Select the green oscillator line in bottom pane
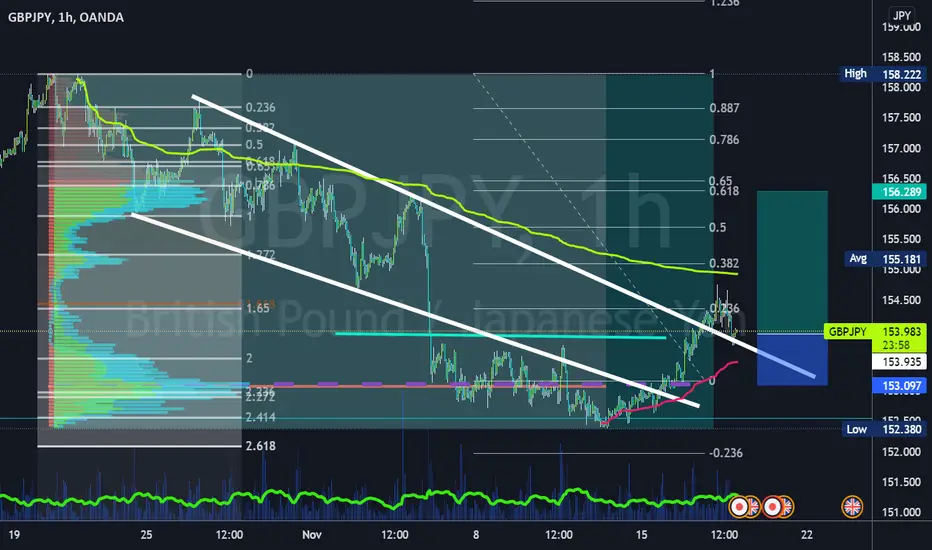The height and width of the screenshot is (550, 932). click(x=369, y=499)
